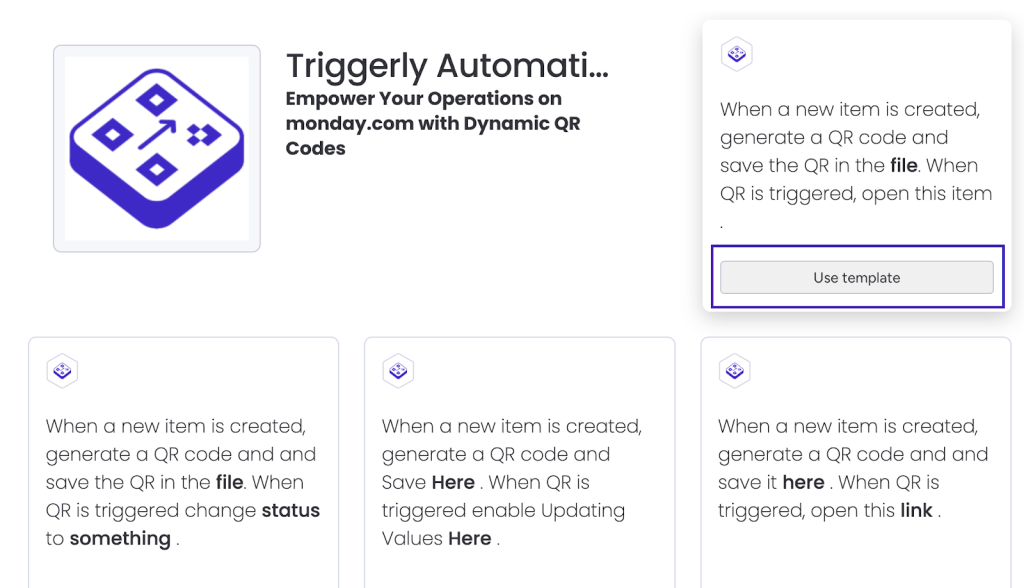
Task: Click the 'Here' field after Save
Action: tap(453, 482)
